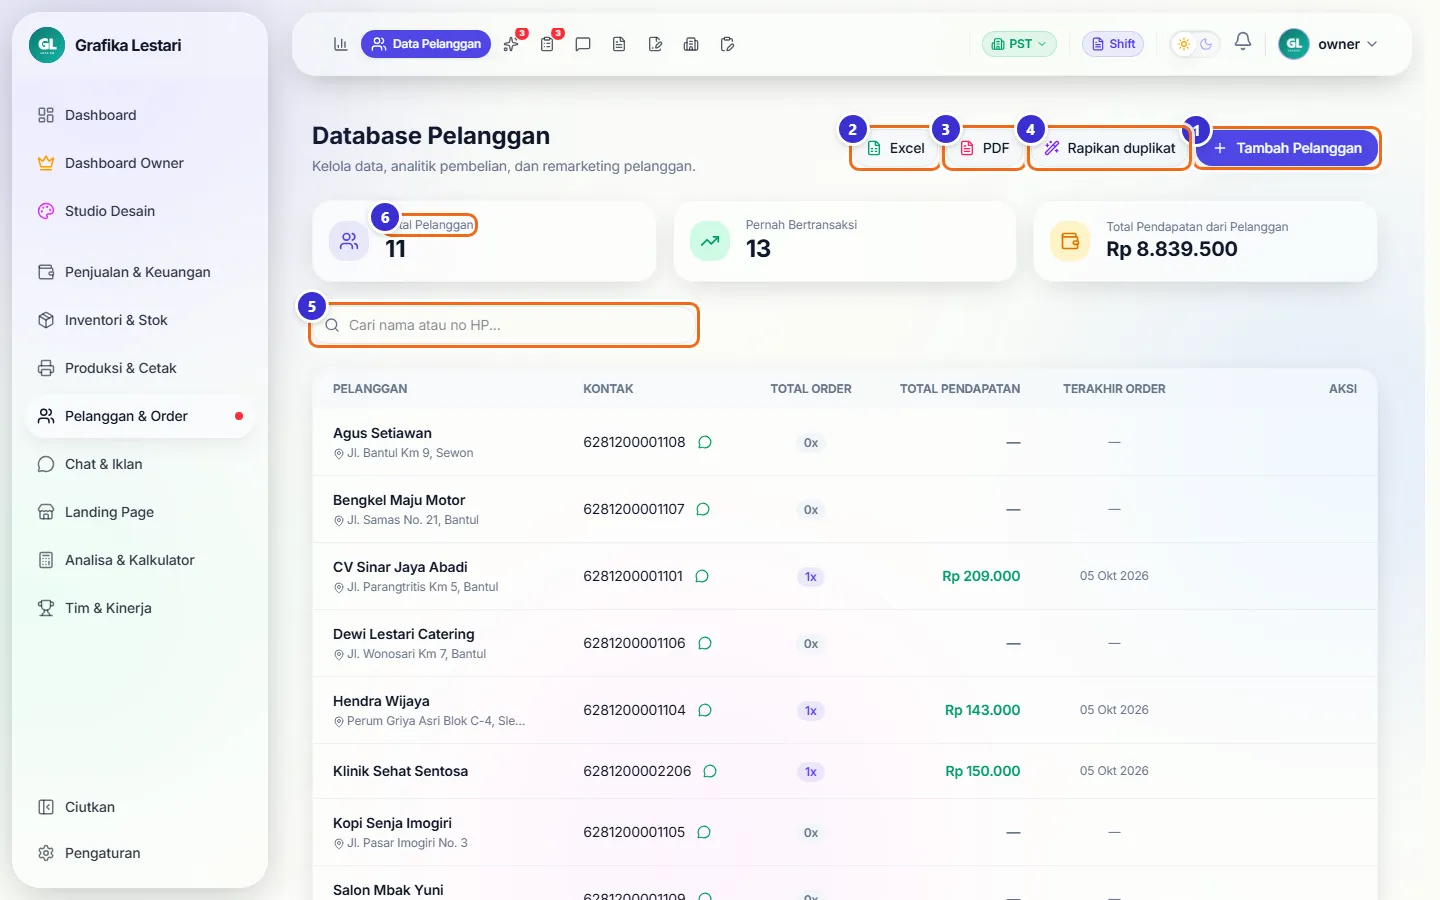
Task: Switch to dark mode with moon toggle
Action: [1206, 44]
